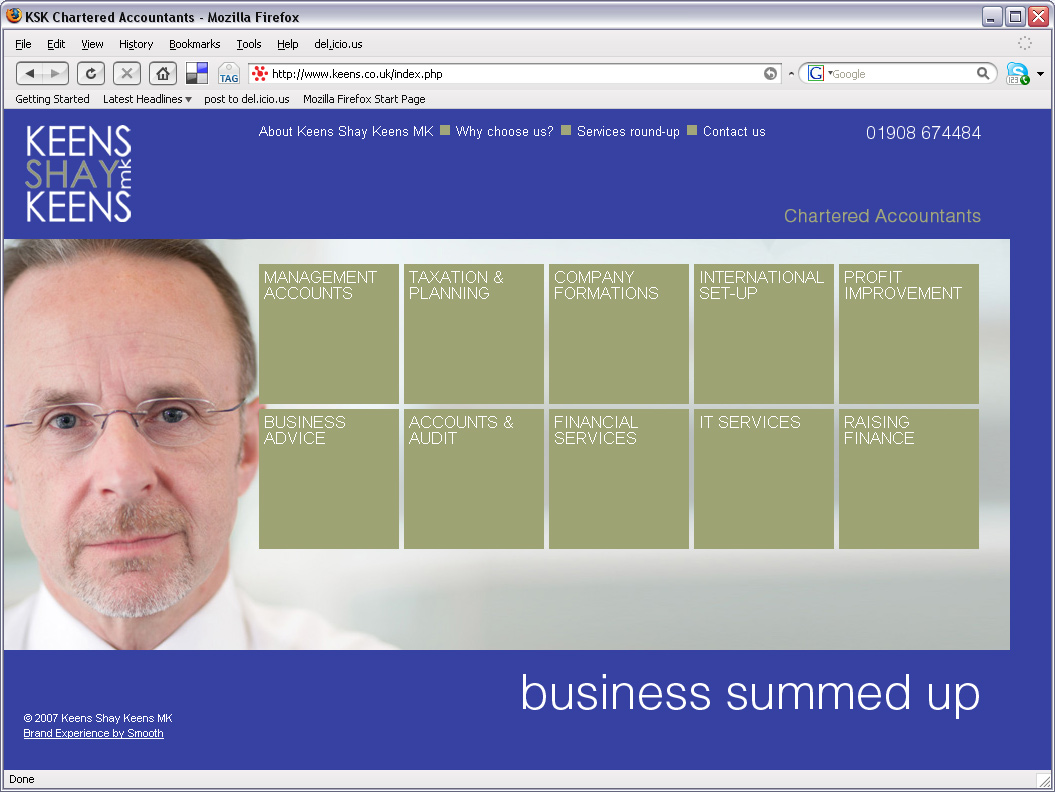The height and width of the screenshot is (792, 1055).
Task: Open the Google search engine selector
Action: 820,73
